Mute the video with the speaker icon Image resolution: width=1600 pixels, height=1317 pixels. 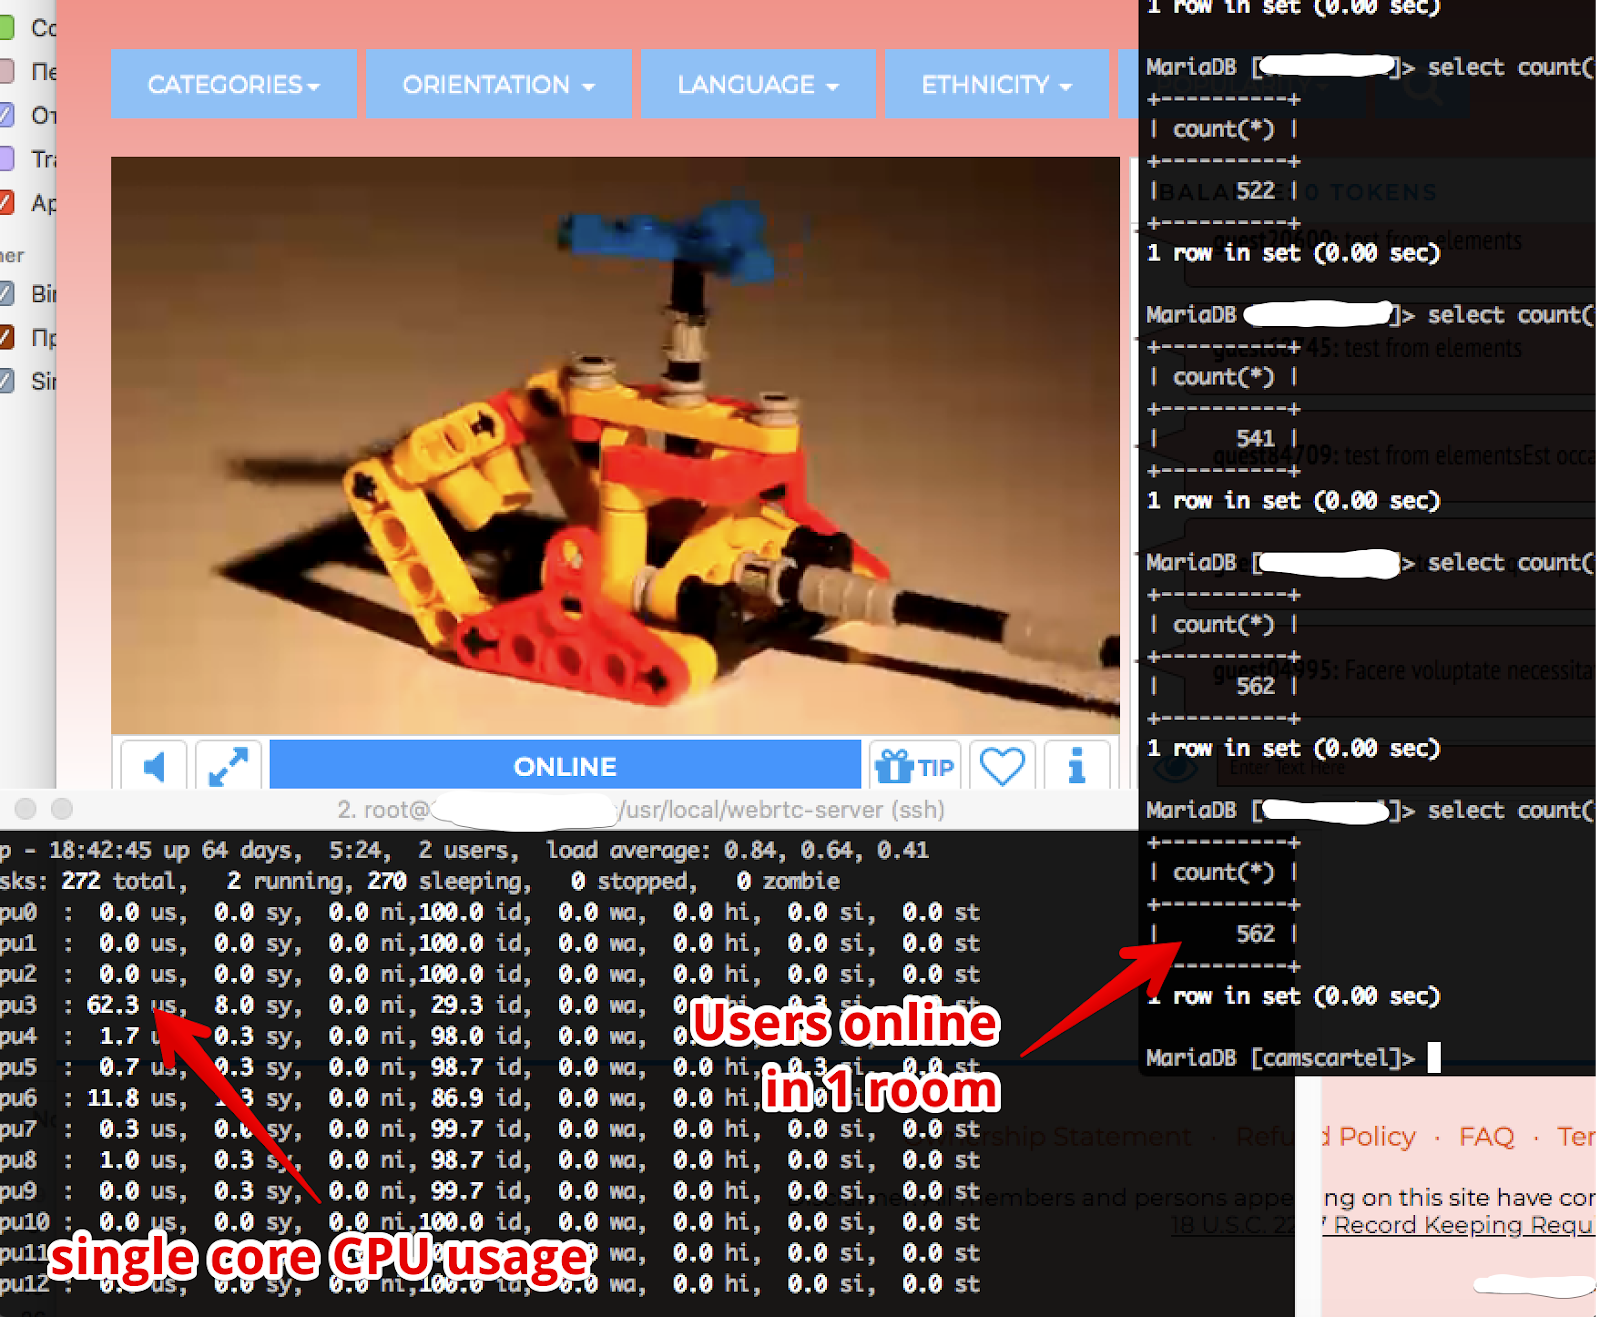tap(154, 767)
